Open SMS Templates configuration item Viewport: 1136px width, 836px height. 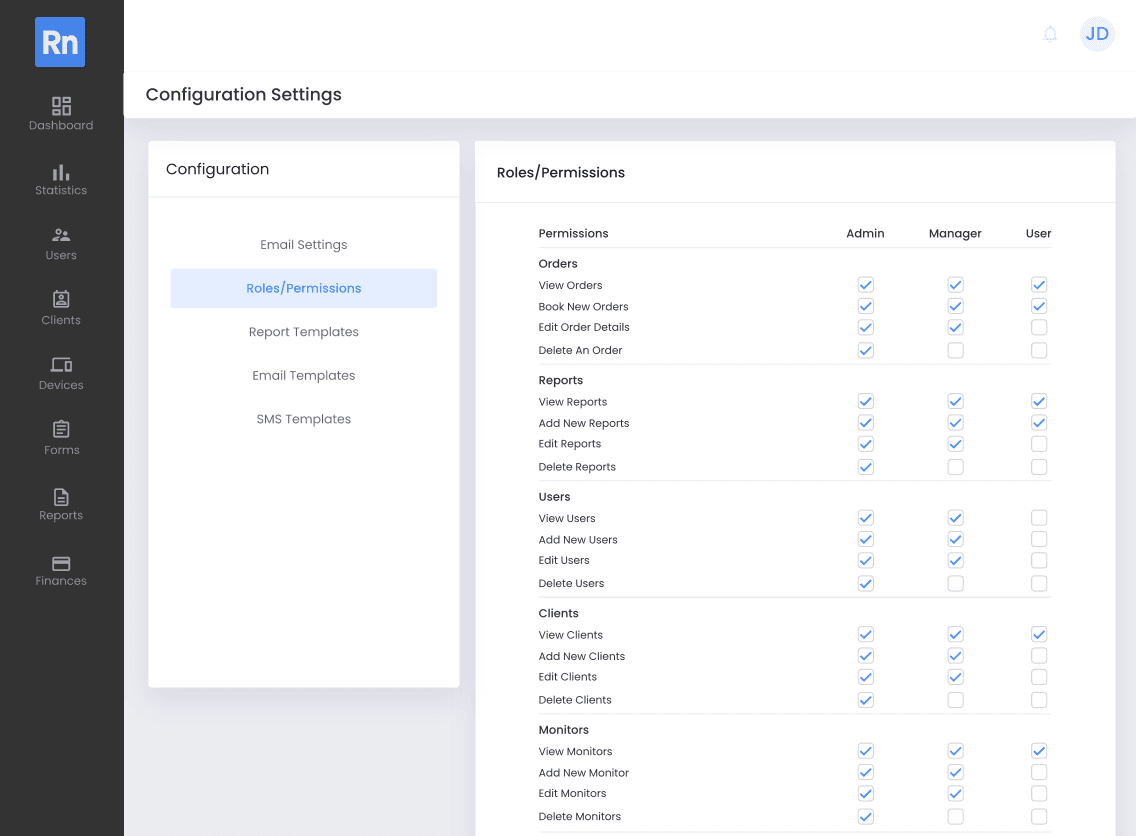point(304,420)
